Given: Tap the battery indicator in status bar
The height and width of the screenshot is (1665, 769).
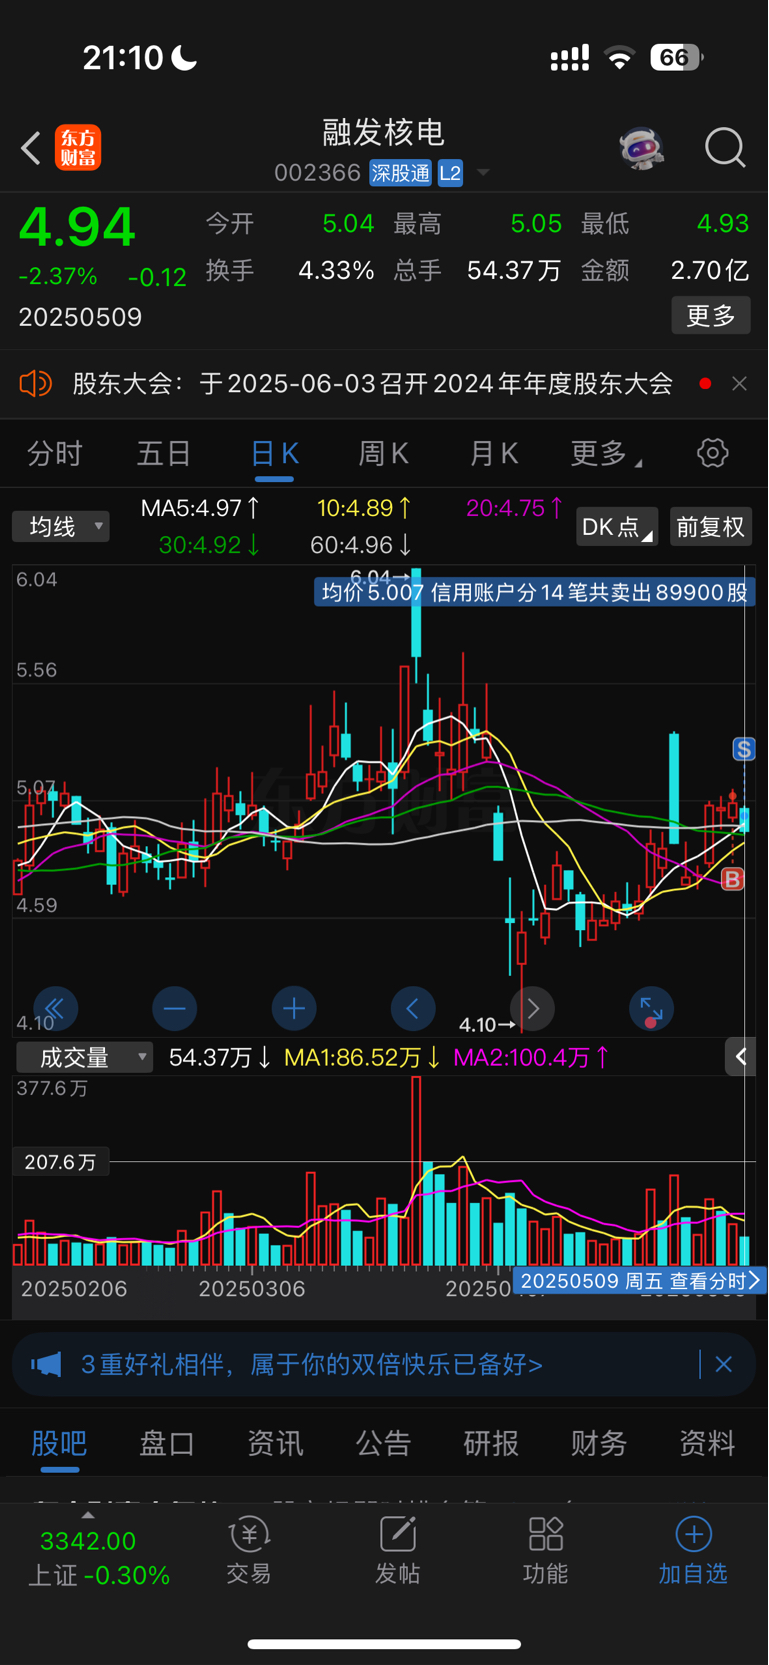Looking at the screenshot, I should tap(676, 58).
